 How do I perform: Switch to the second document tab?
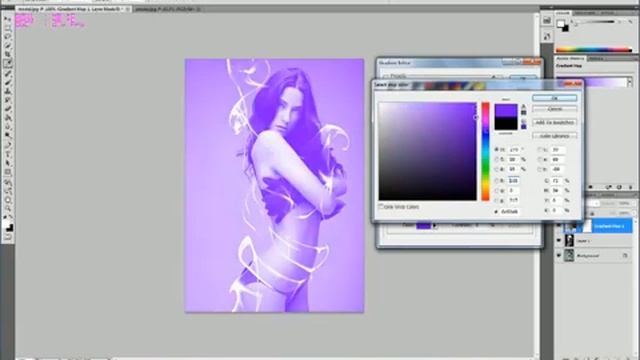point(167,9)
